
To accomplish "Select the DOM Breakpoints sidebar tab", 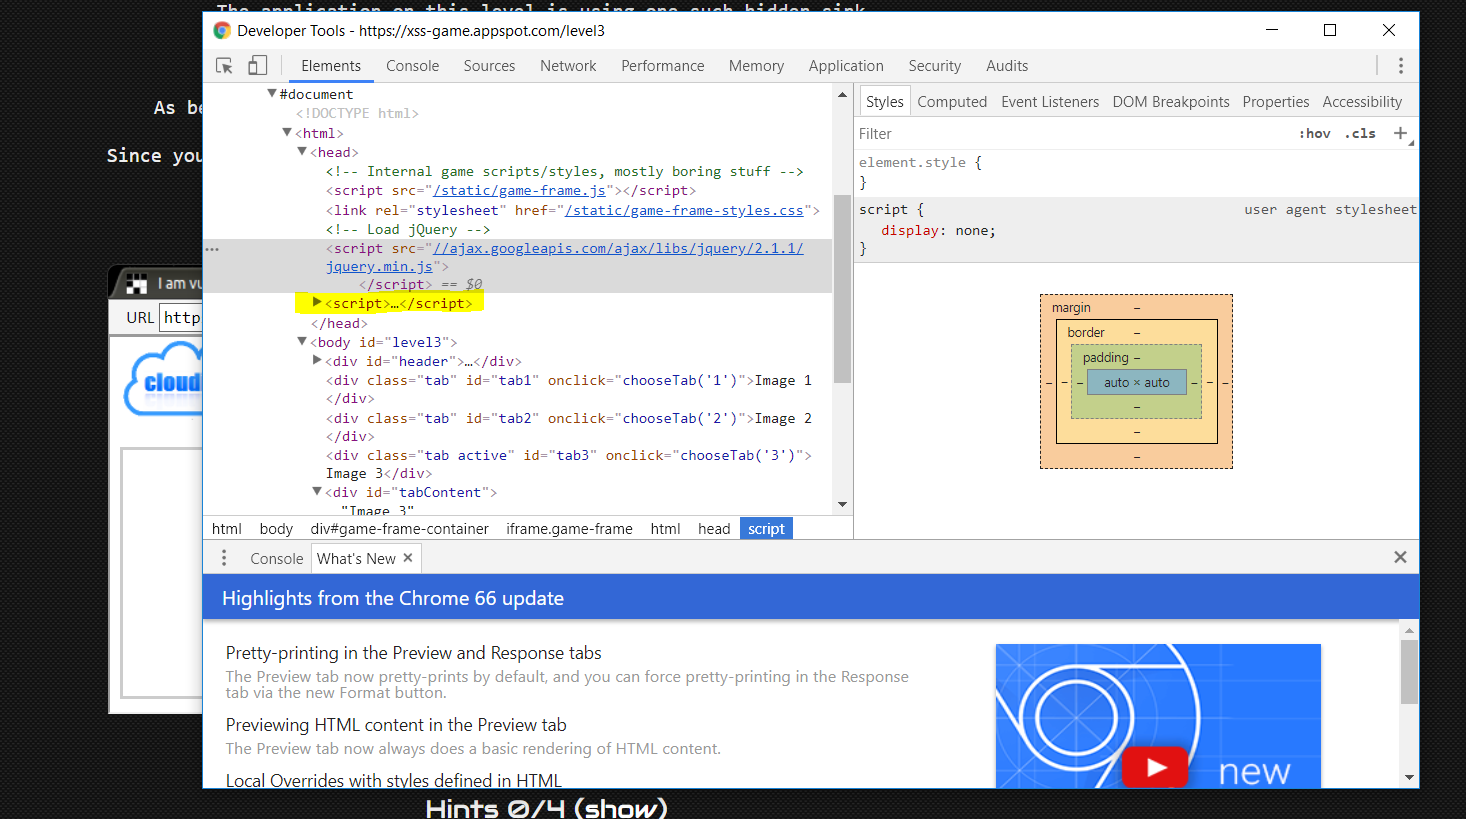I will point(1171,102).
